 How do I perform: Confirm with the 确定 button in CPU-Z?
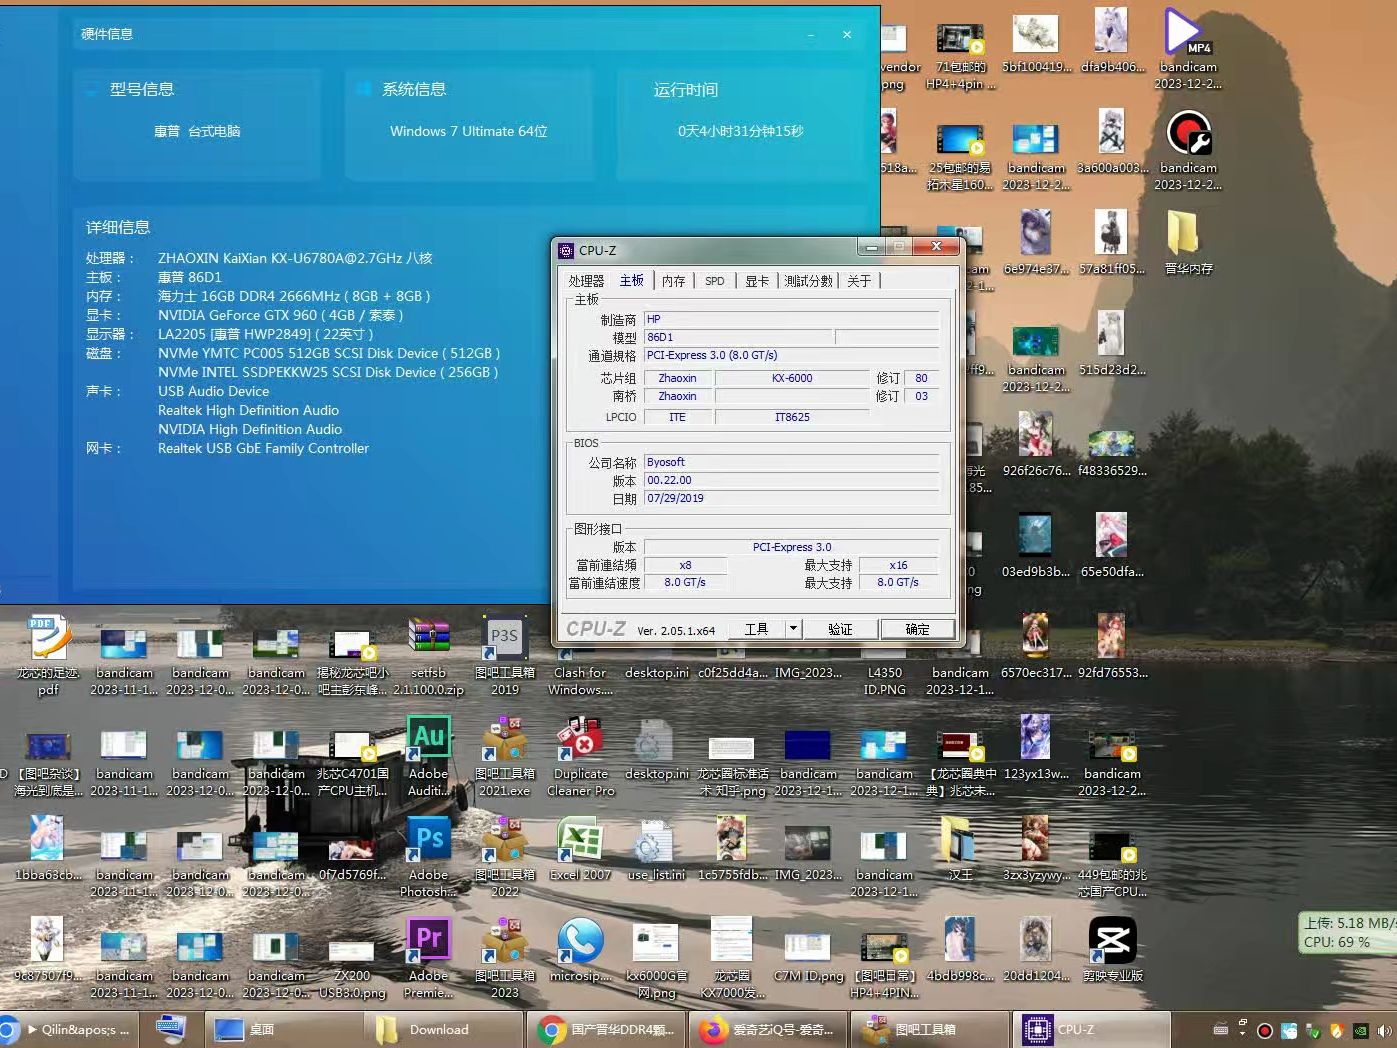[x=917, y=629]
